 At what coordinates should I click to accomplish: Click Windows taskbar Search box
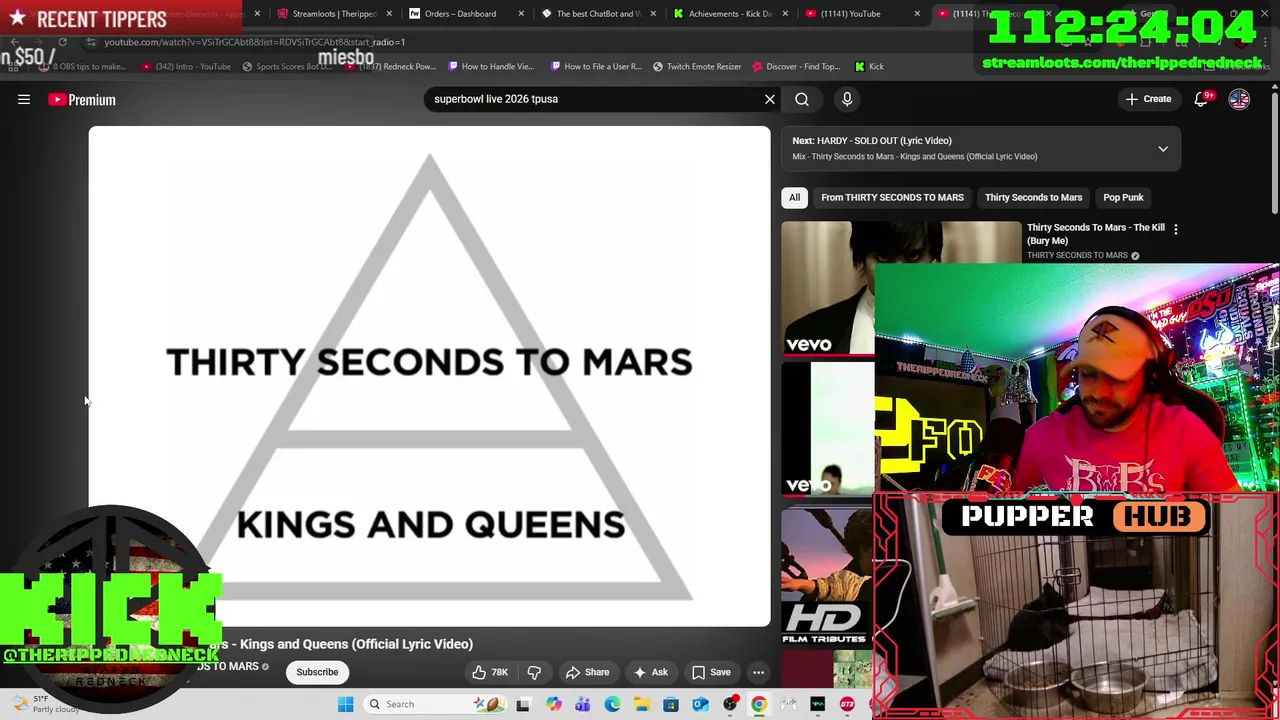pos(434,704)
